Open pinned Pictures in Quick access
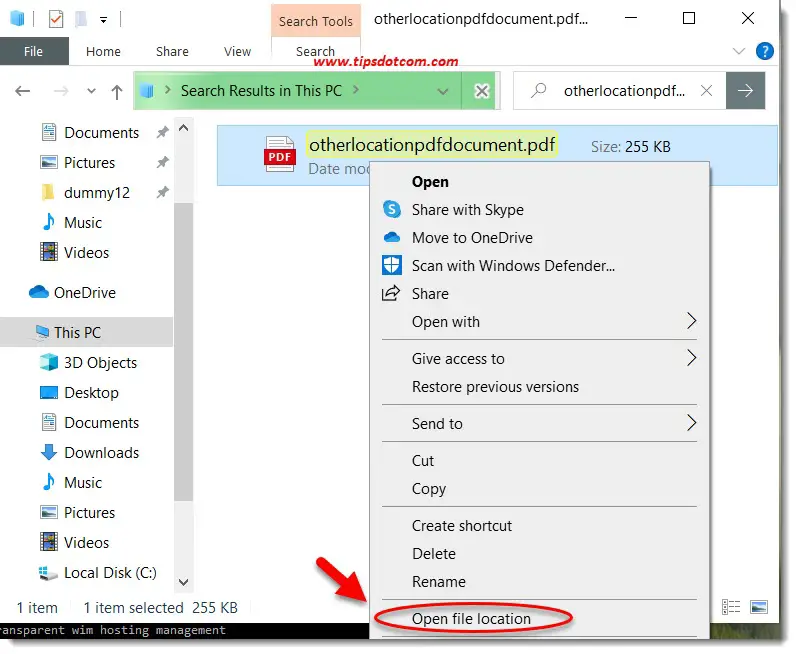The height and width of the screenshot is (654, 796). coord(89,162)
